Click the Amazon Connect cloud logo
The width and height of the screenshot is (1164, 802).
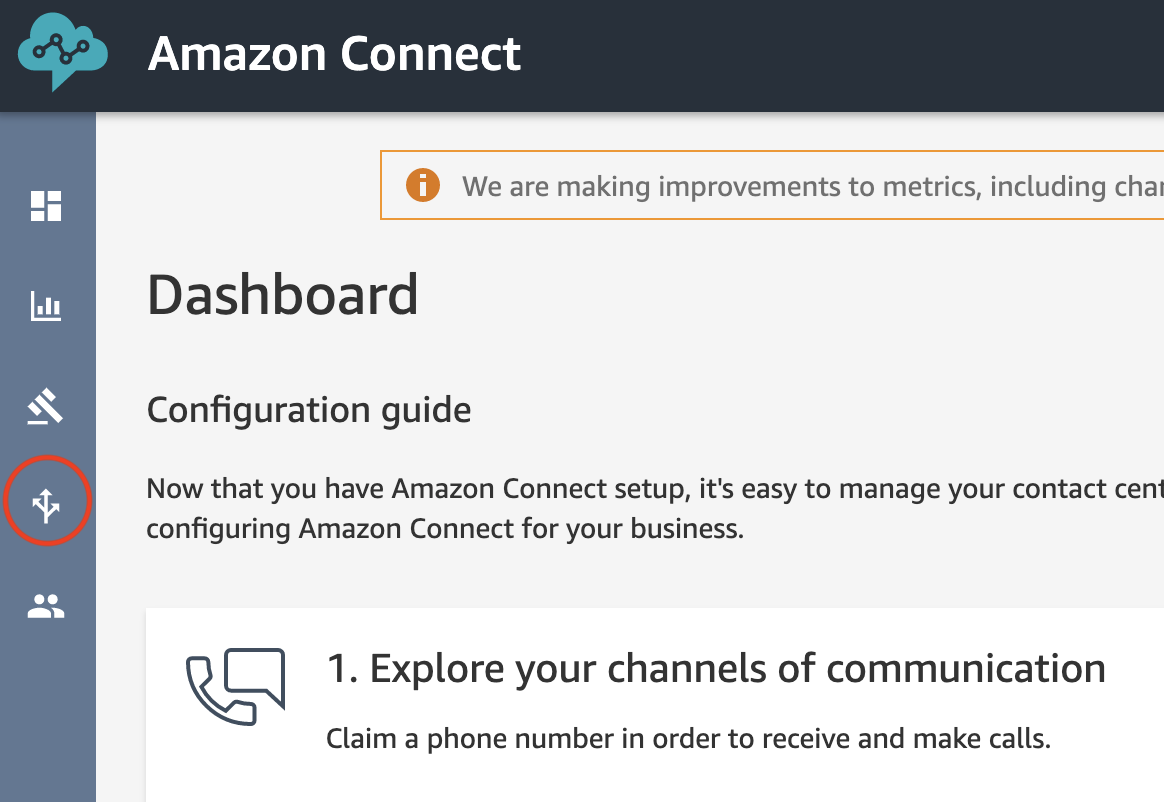pos(62,52)
